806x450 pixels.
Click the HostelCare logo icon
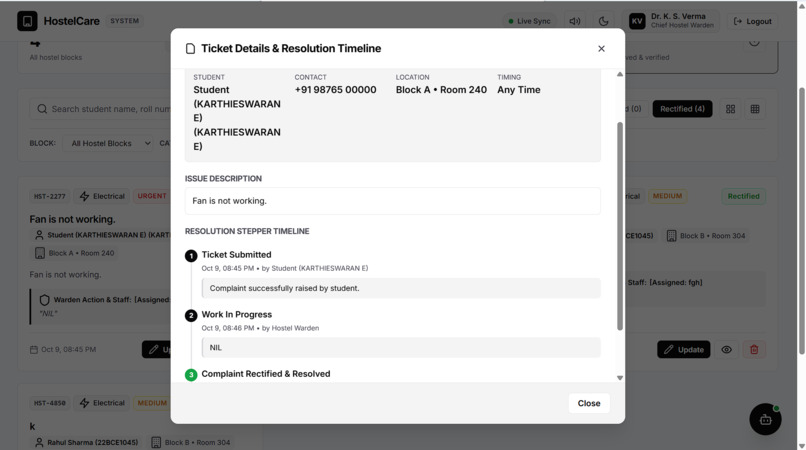(x=27, y=21)
